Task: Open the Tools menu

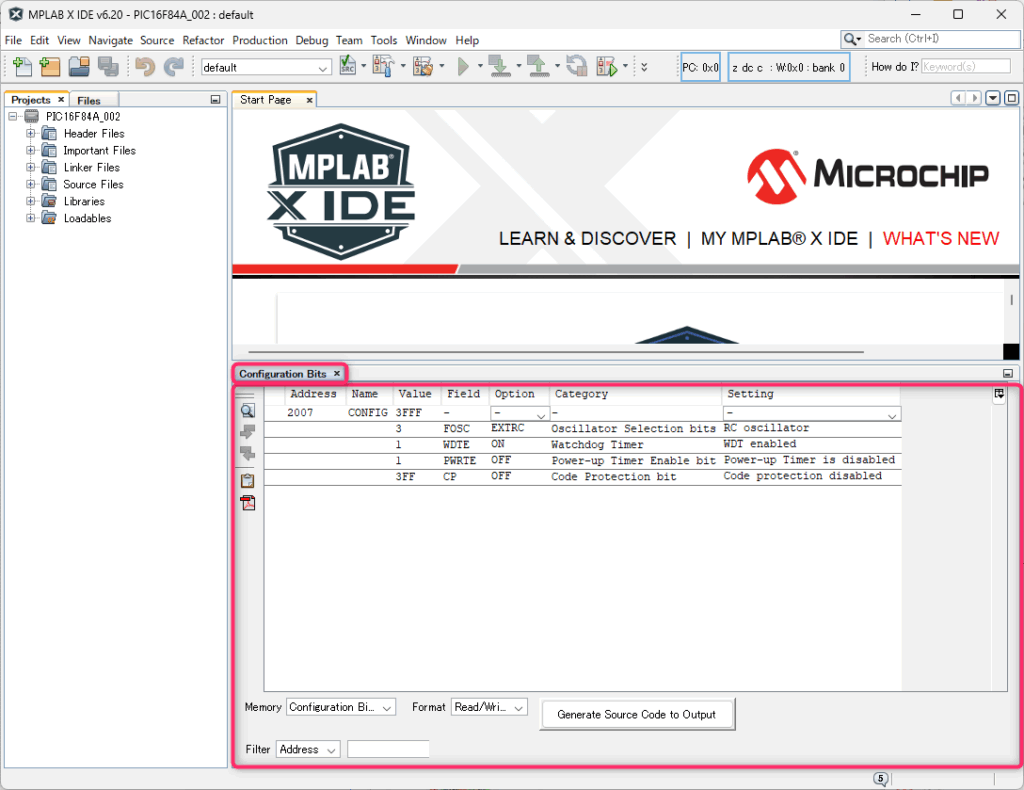Action: 384,40
